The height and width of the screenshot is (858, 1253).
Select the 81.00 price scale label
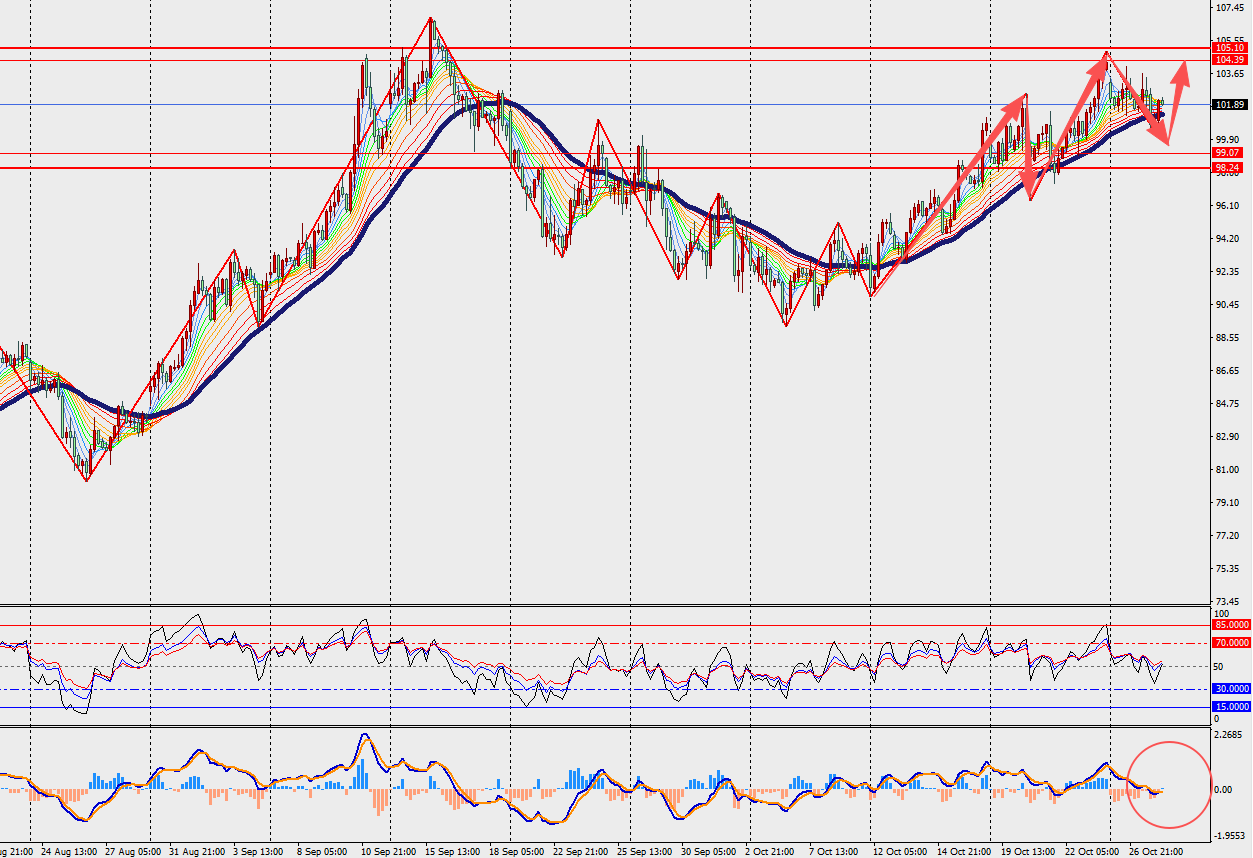1229,470
